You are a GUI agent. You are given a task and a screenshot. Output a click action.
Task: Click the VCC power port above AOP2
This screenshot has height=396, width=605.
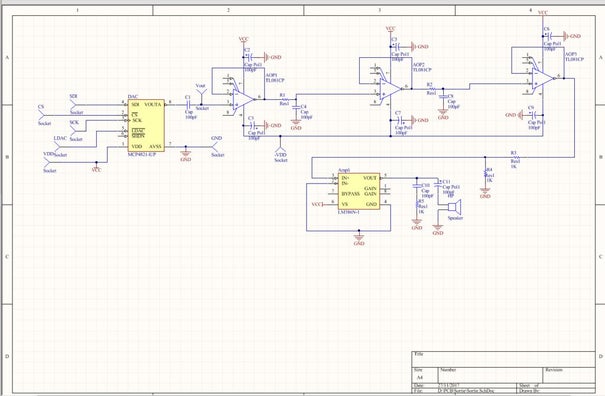click(390, 29)
